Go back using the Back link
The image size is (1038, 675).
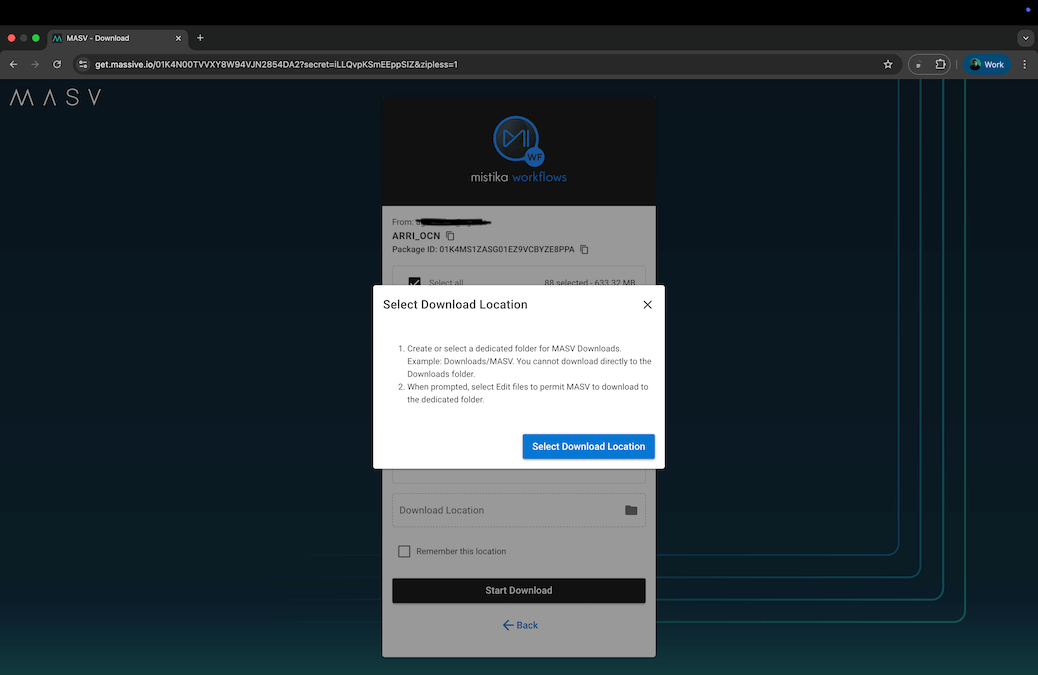pos(519,625)
